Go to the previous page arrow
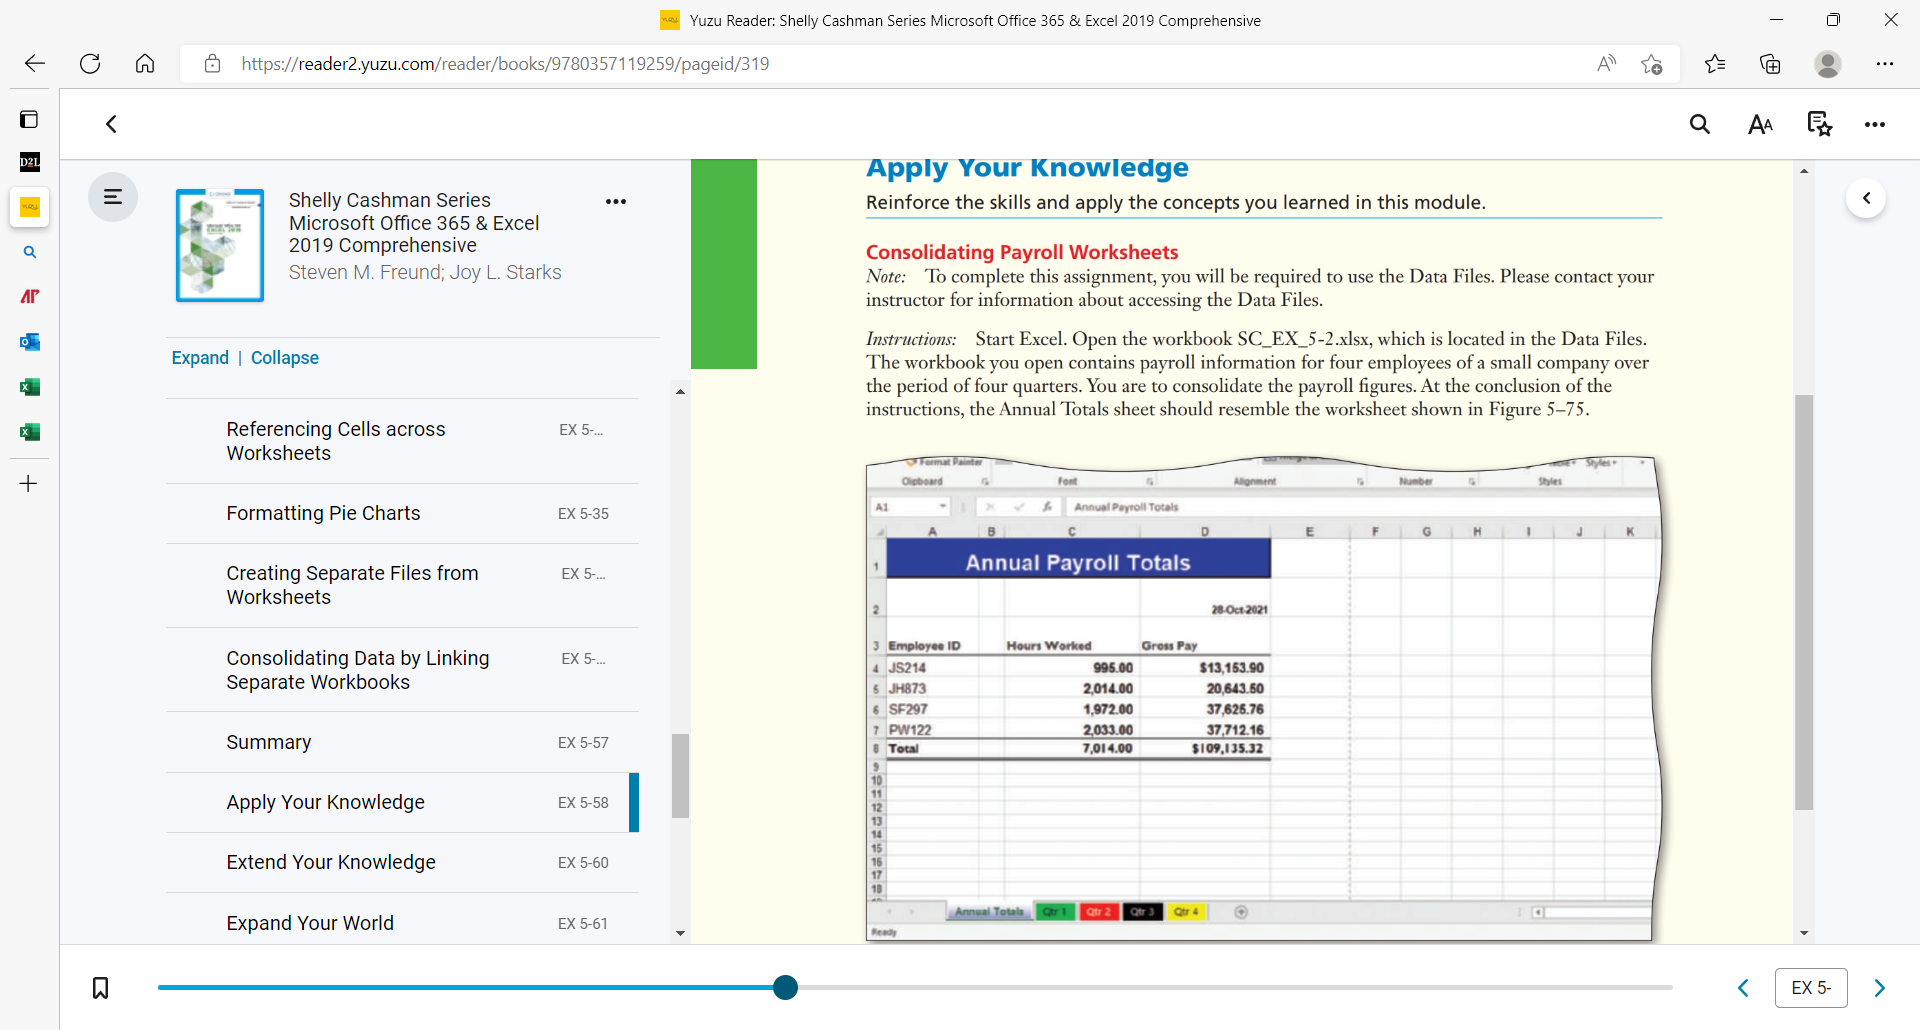The width and height of the screenshot is (1920, 1030). [1743, 988]
